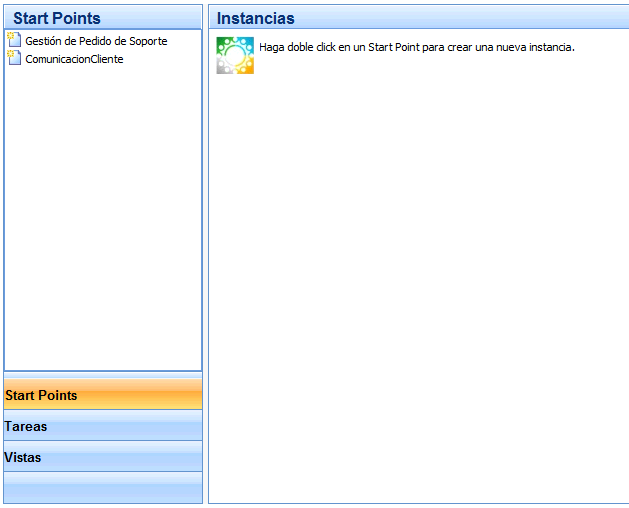This screenshot has height=508, width=629.
Task: Click the splitter above the Start Points button
Action: pyautogui.click(x=103, y=375)
